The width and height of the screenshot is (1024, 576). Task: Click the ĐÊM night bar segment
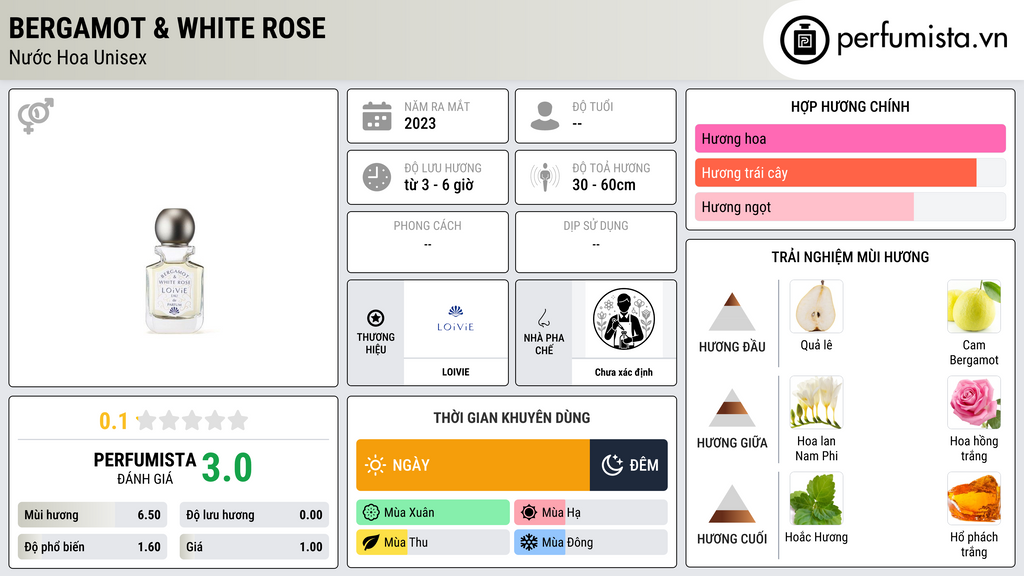click(x=628, y=465)
